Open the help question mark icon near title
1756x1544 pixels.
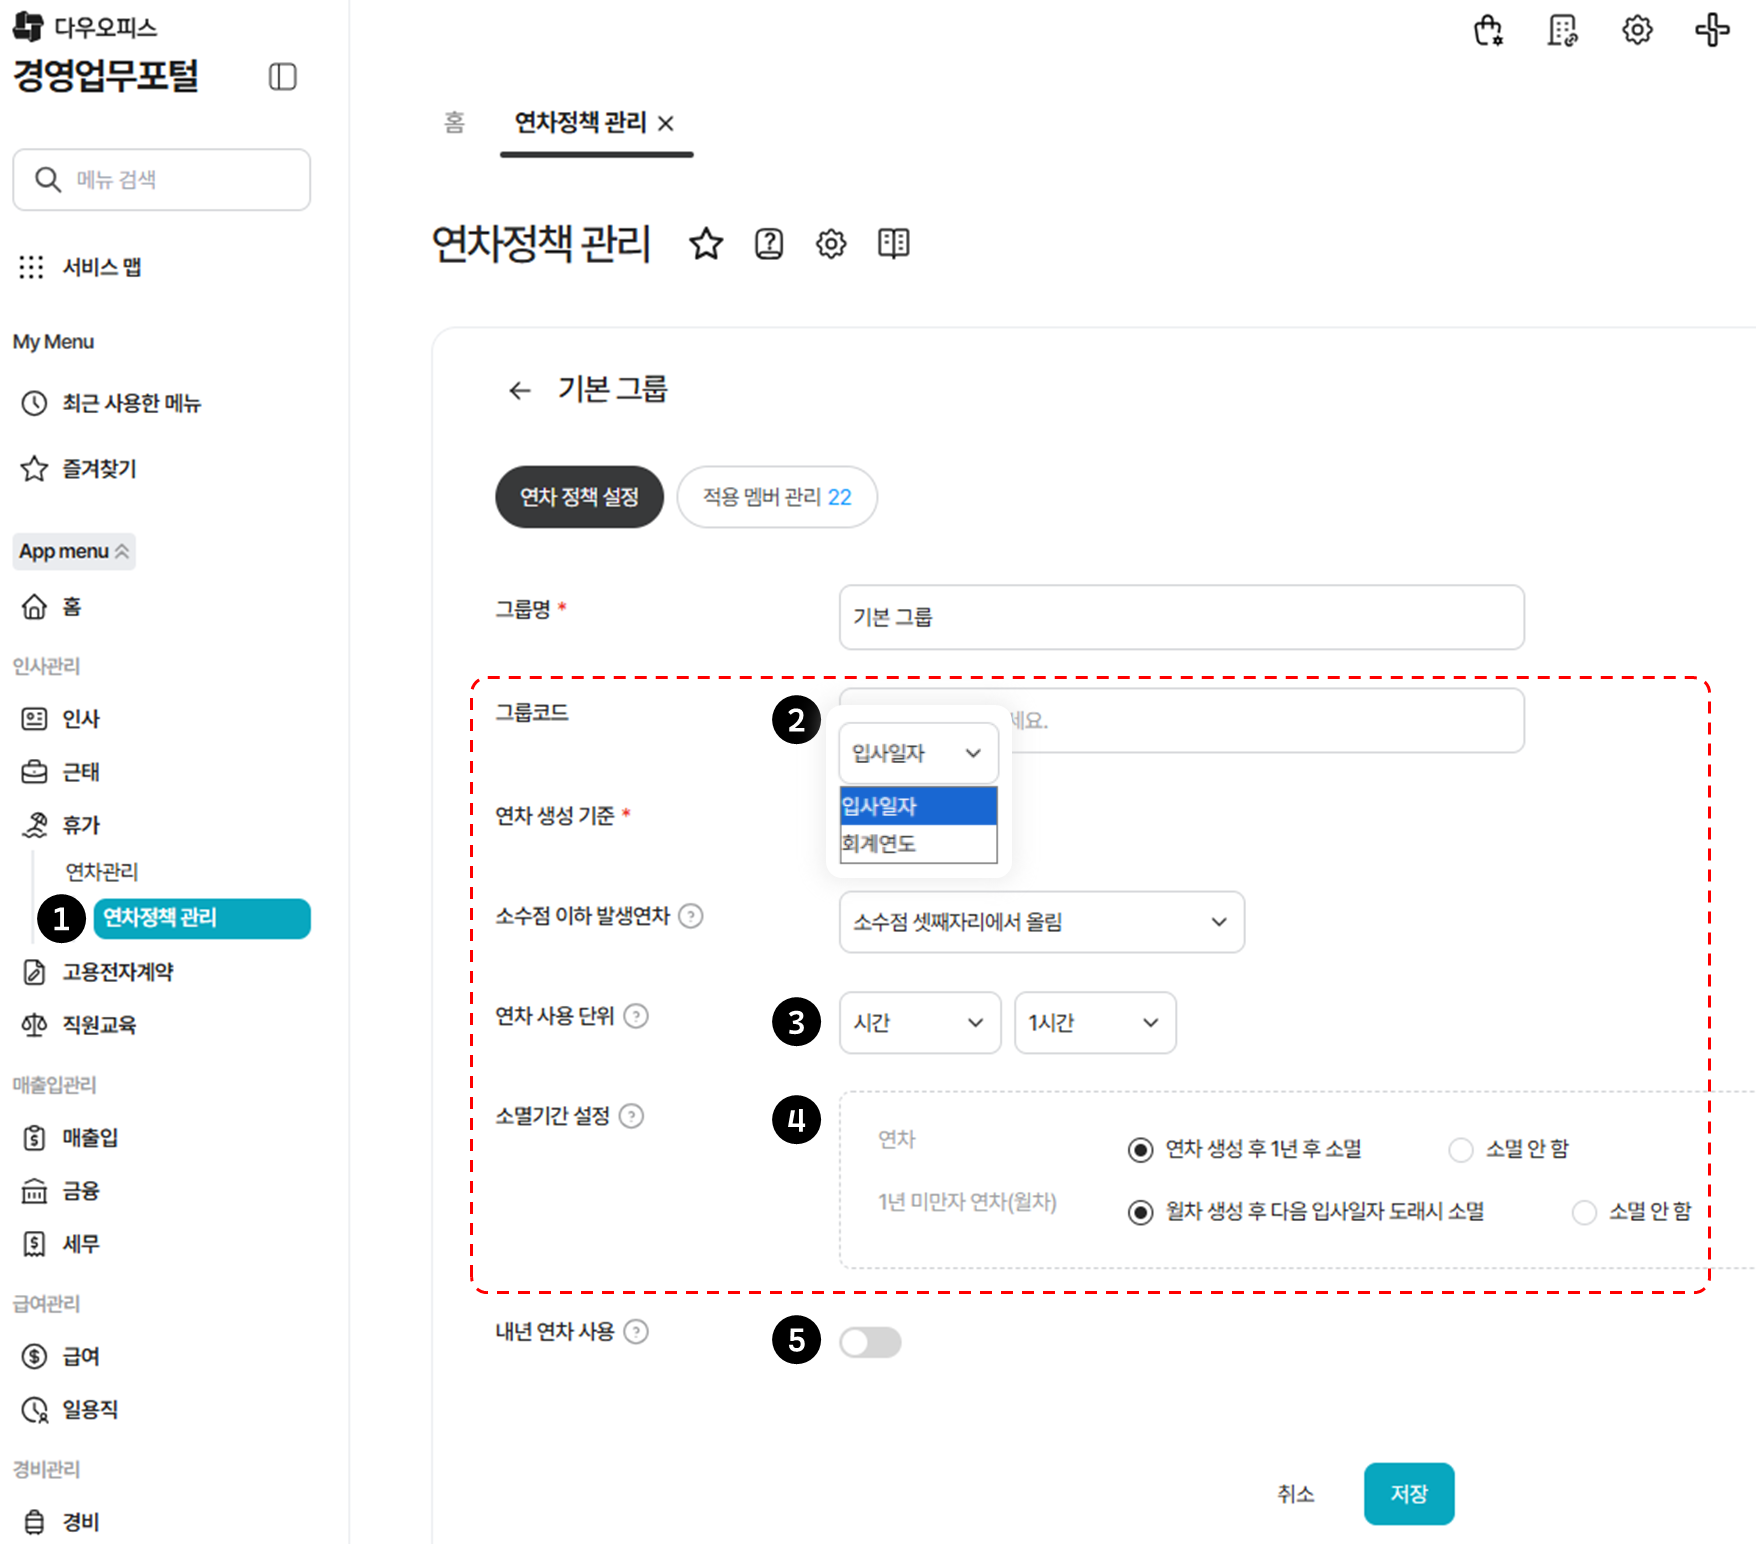[768, 244]
